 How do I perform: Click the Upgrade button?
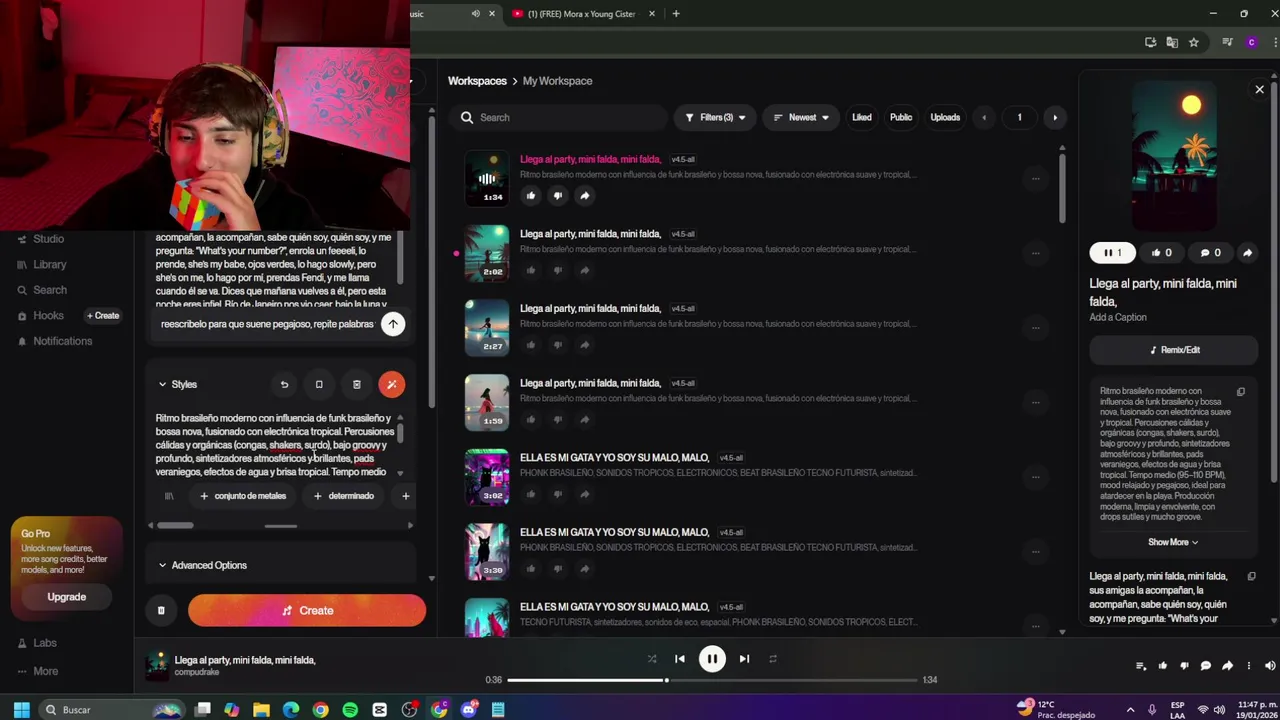tap(66, 597)
